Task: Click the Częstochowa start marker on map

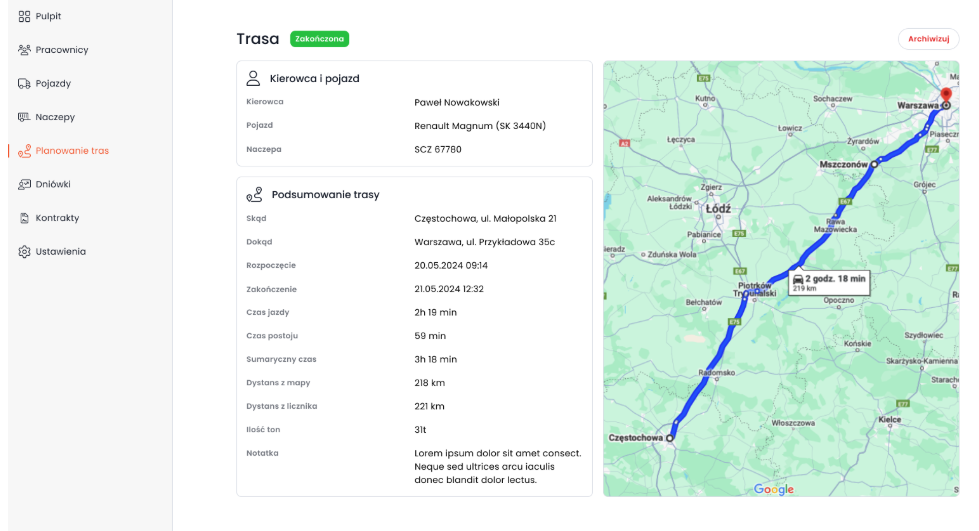Action: click(671, 438)
